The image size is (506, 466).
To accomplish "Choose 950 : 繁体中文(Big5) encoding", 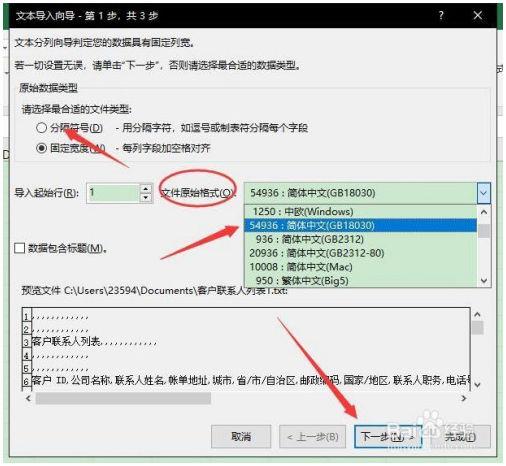I will tap(361, 280).
